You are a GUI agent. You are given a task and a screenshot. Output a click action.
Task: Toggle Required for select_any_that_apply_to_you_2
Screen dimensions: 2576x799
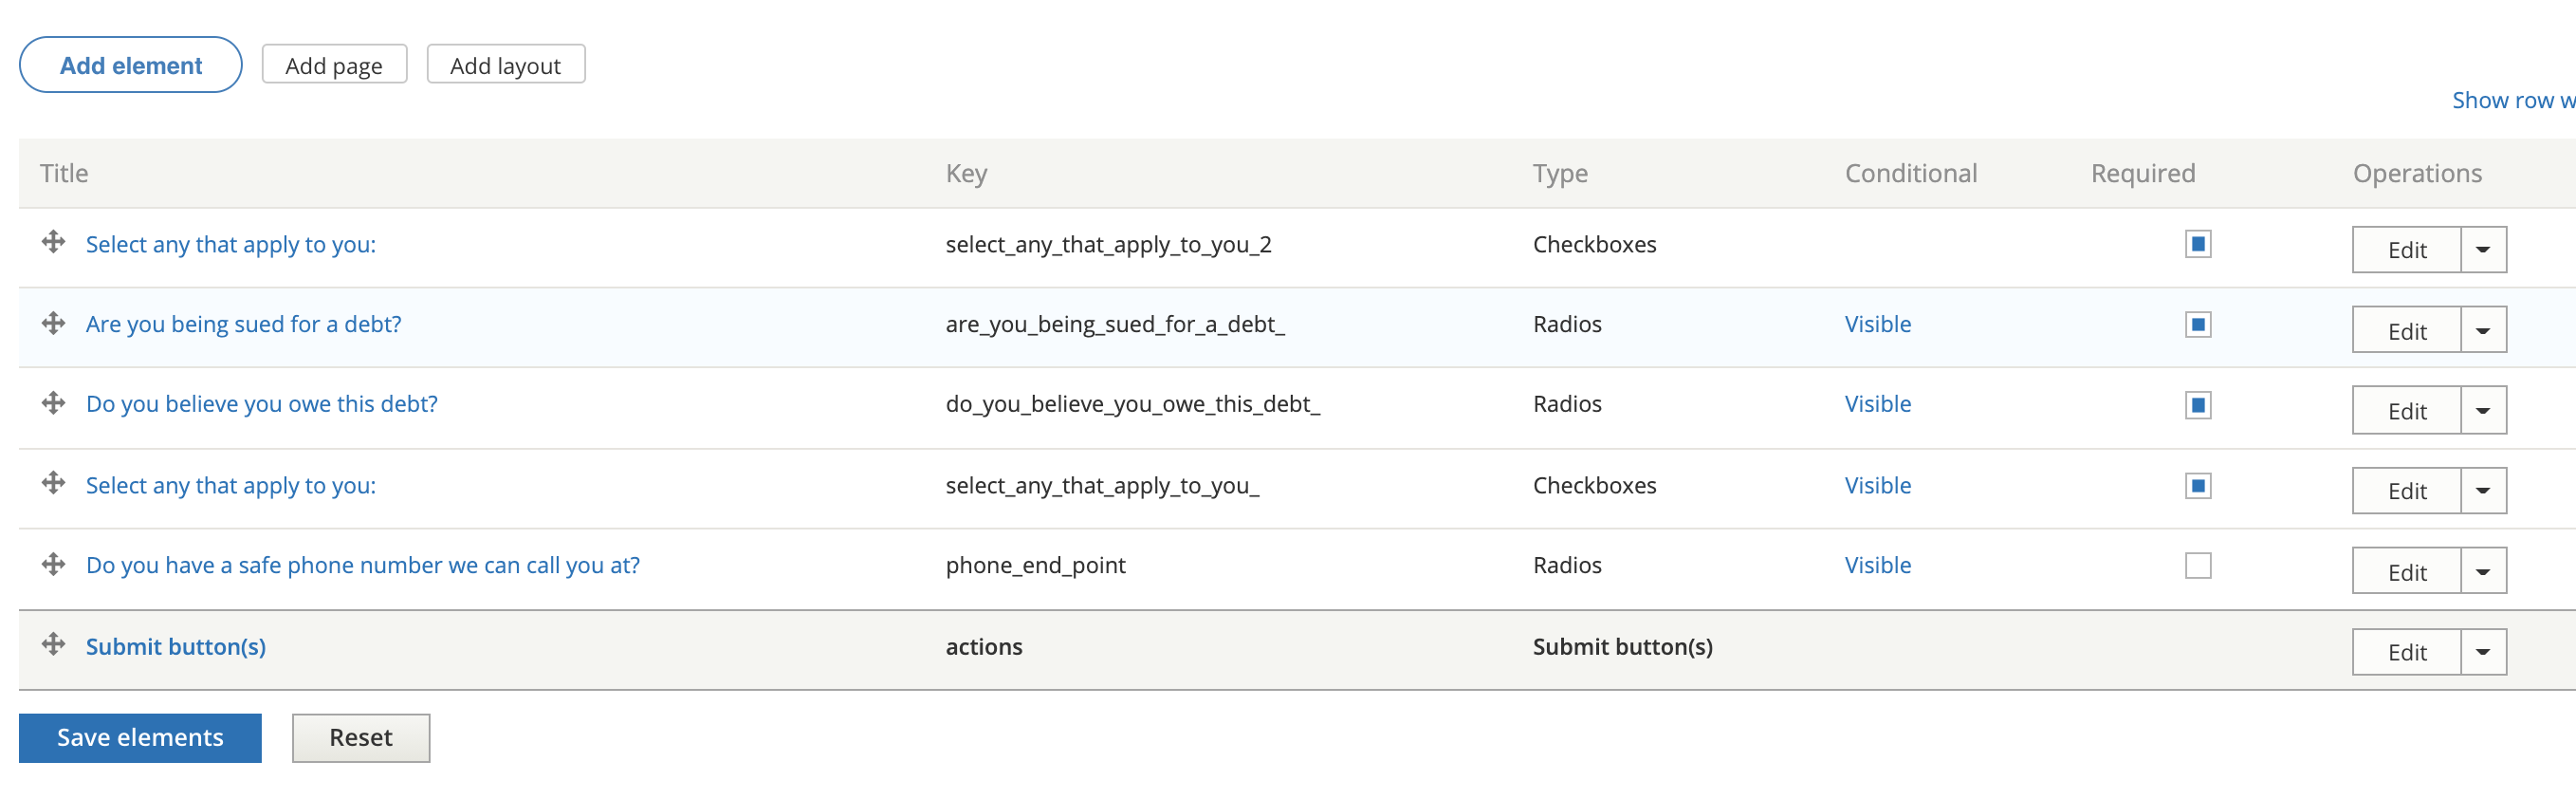coord(2197,244)
